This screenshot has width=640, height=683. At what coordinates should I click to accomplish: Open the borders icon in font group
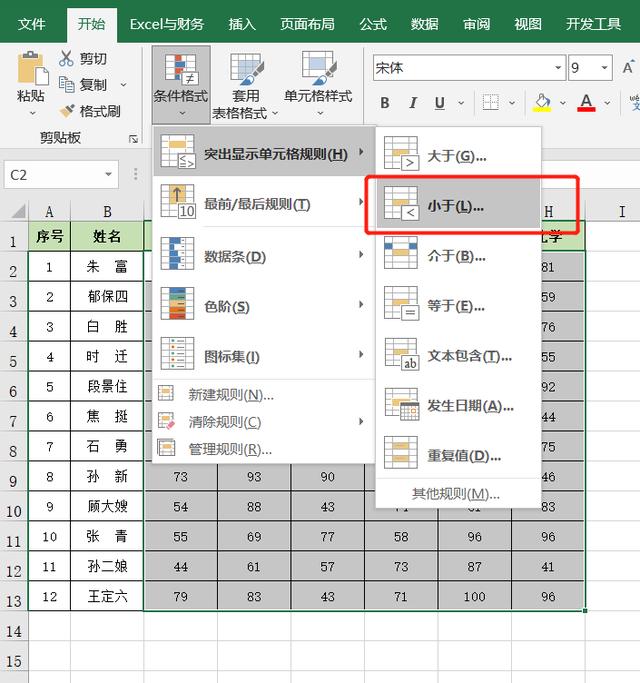tap(490, 103)
